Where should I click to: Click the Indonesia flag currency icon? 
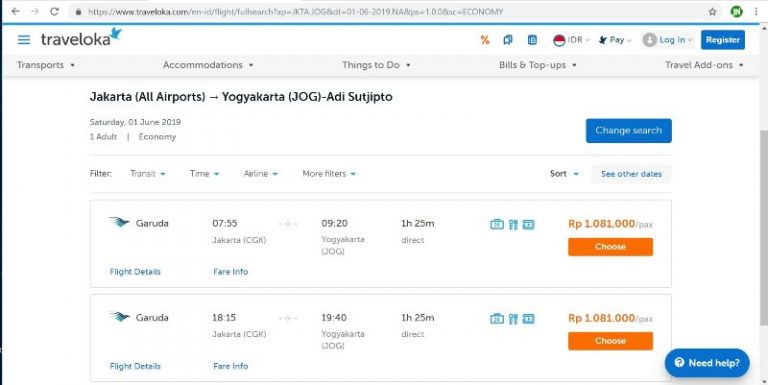[559, 40]
